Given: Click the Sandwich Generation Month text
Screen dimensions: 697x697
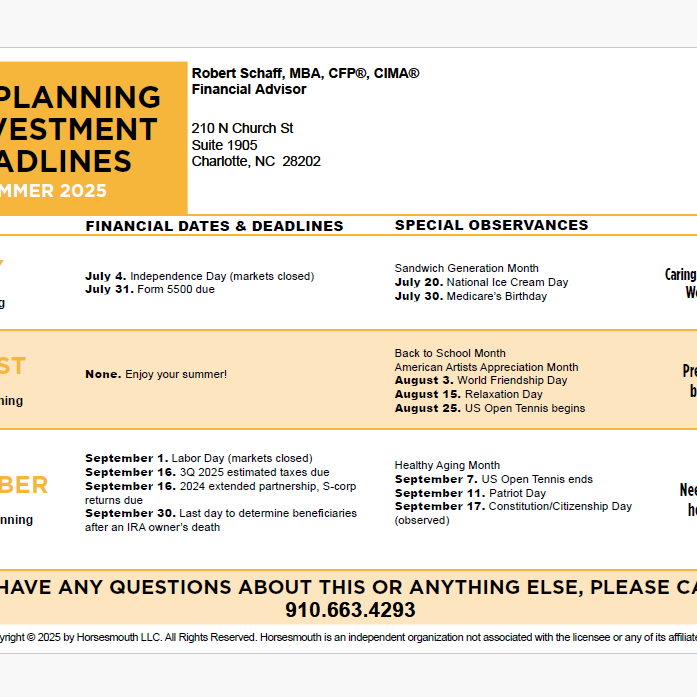Looking at the screenshot, I should pos(466,268).
